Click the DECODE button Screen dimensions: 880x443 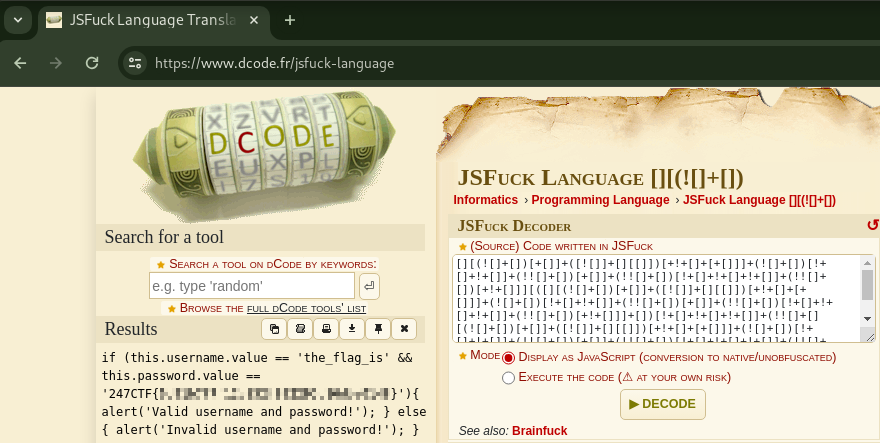click(x=662, y=404)
